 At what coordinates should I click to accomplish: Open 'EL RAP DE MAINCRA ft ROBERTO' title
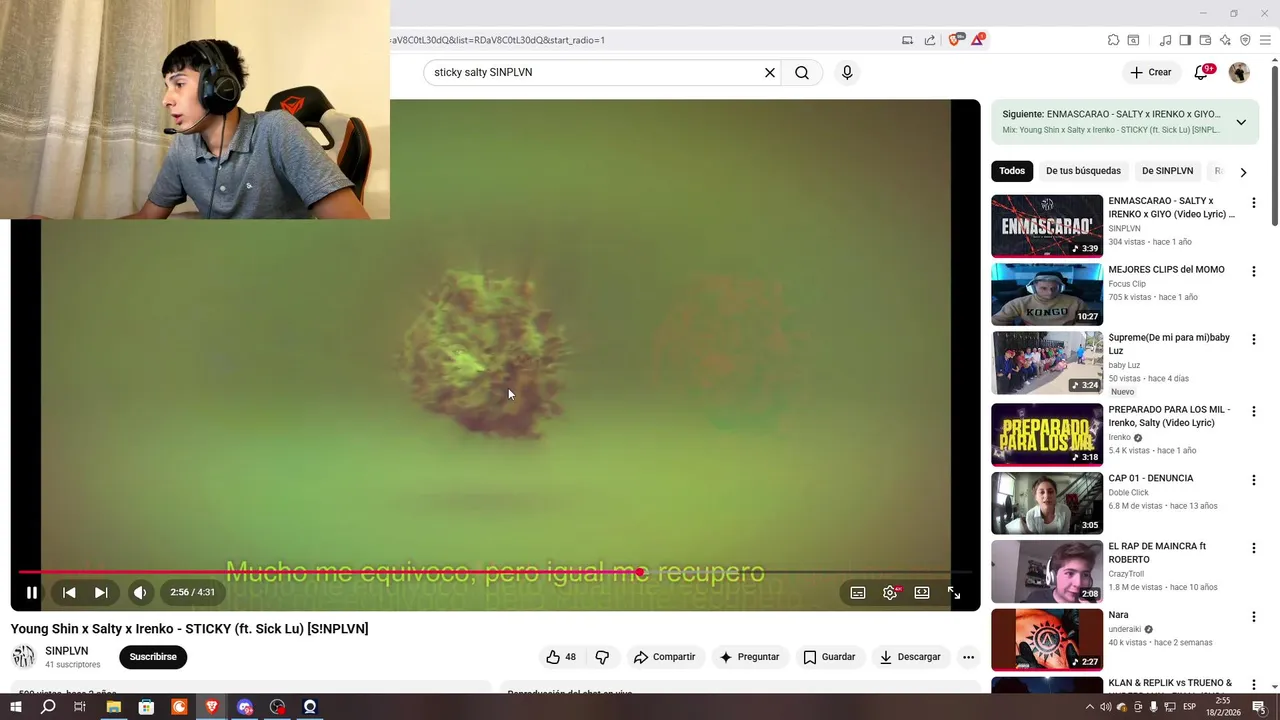pyautogui.click(x=1157, y=553)
